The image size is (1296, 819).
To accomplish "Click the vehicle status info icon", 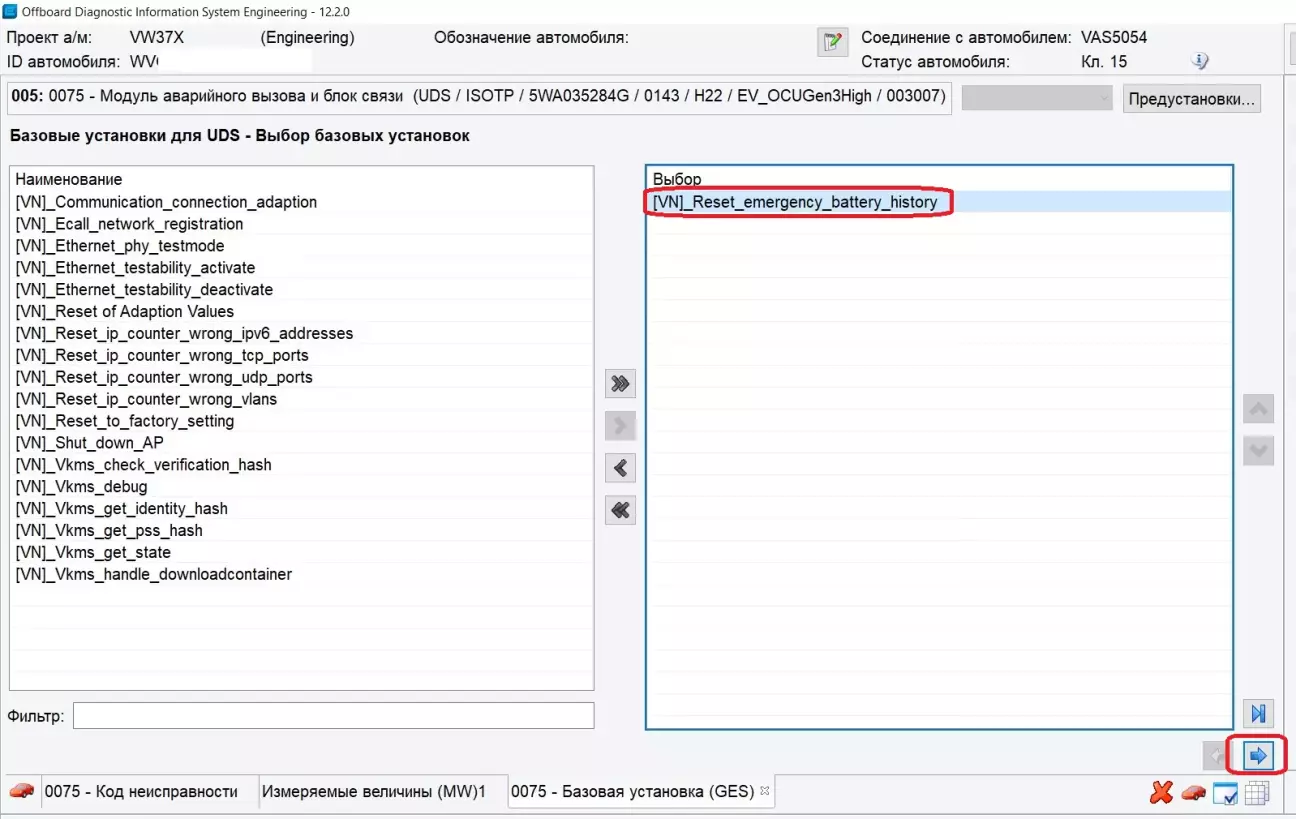I will pos(1200,62).
